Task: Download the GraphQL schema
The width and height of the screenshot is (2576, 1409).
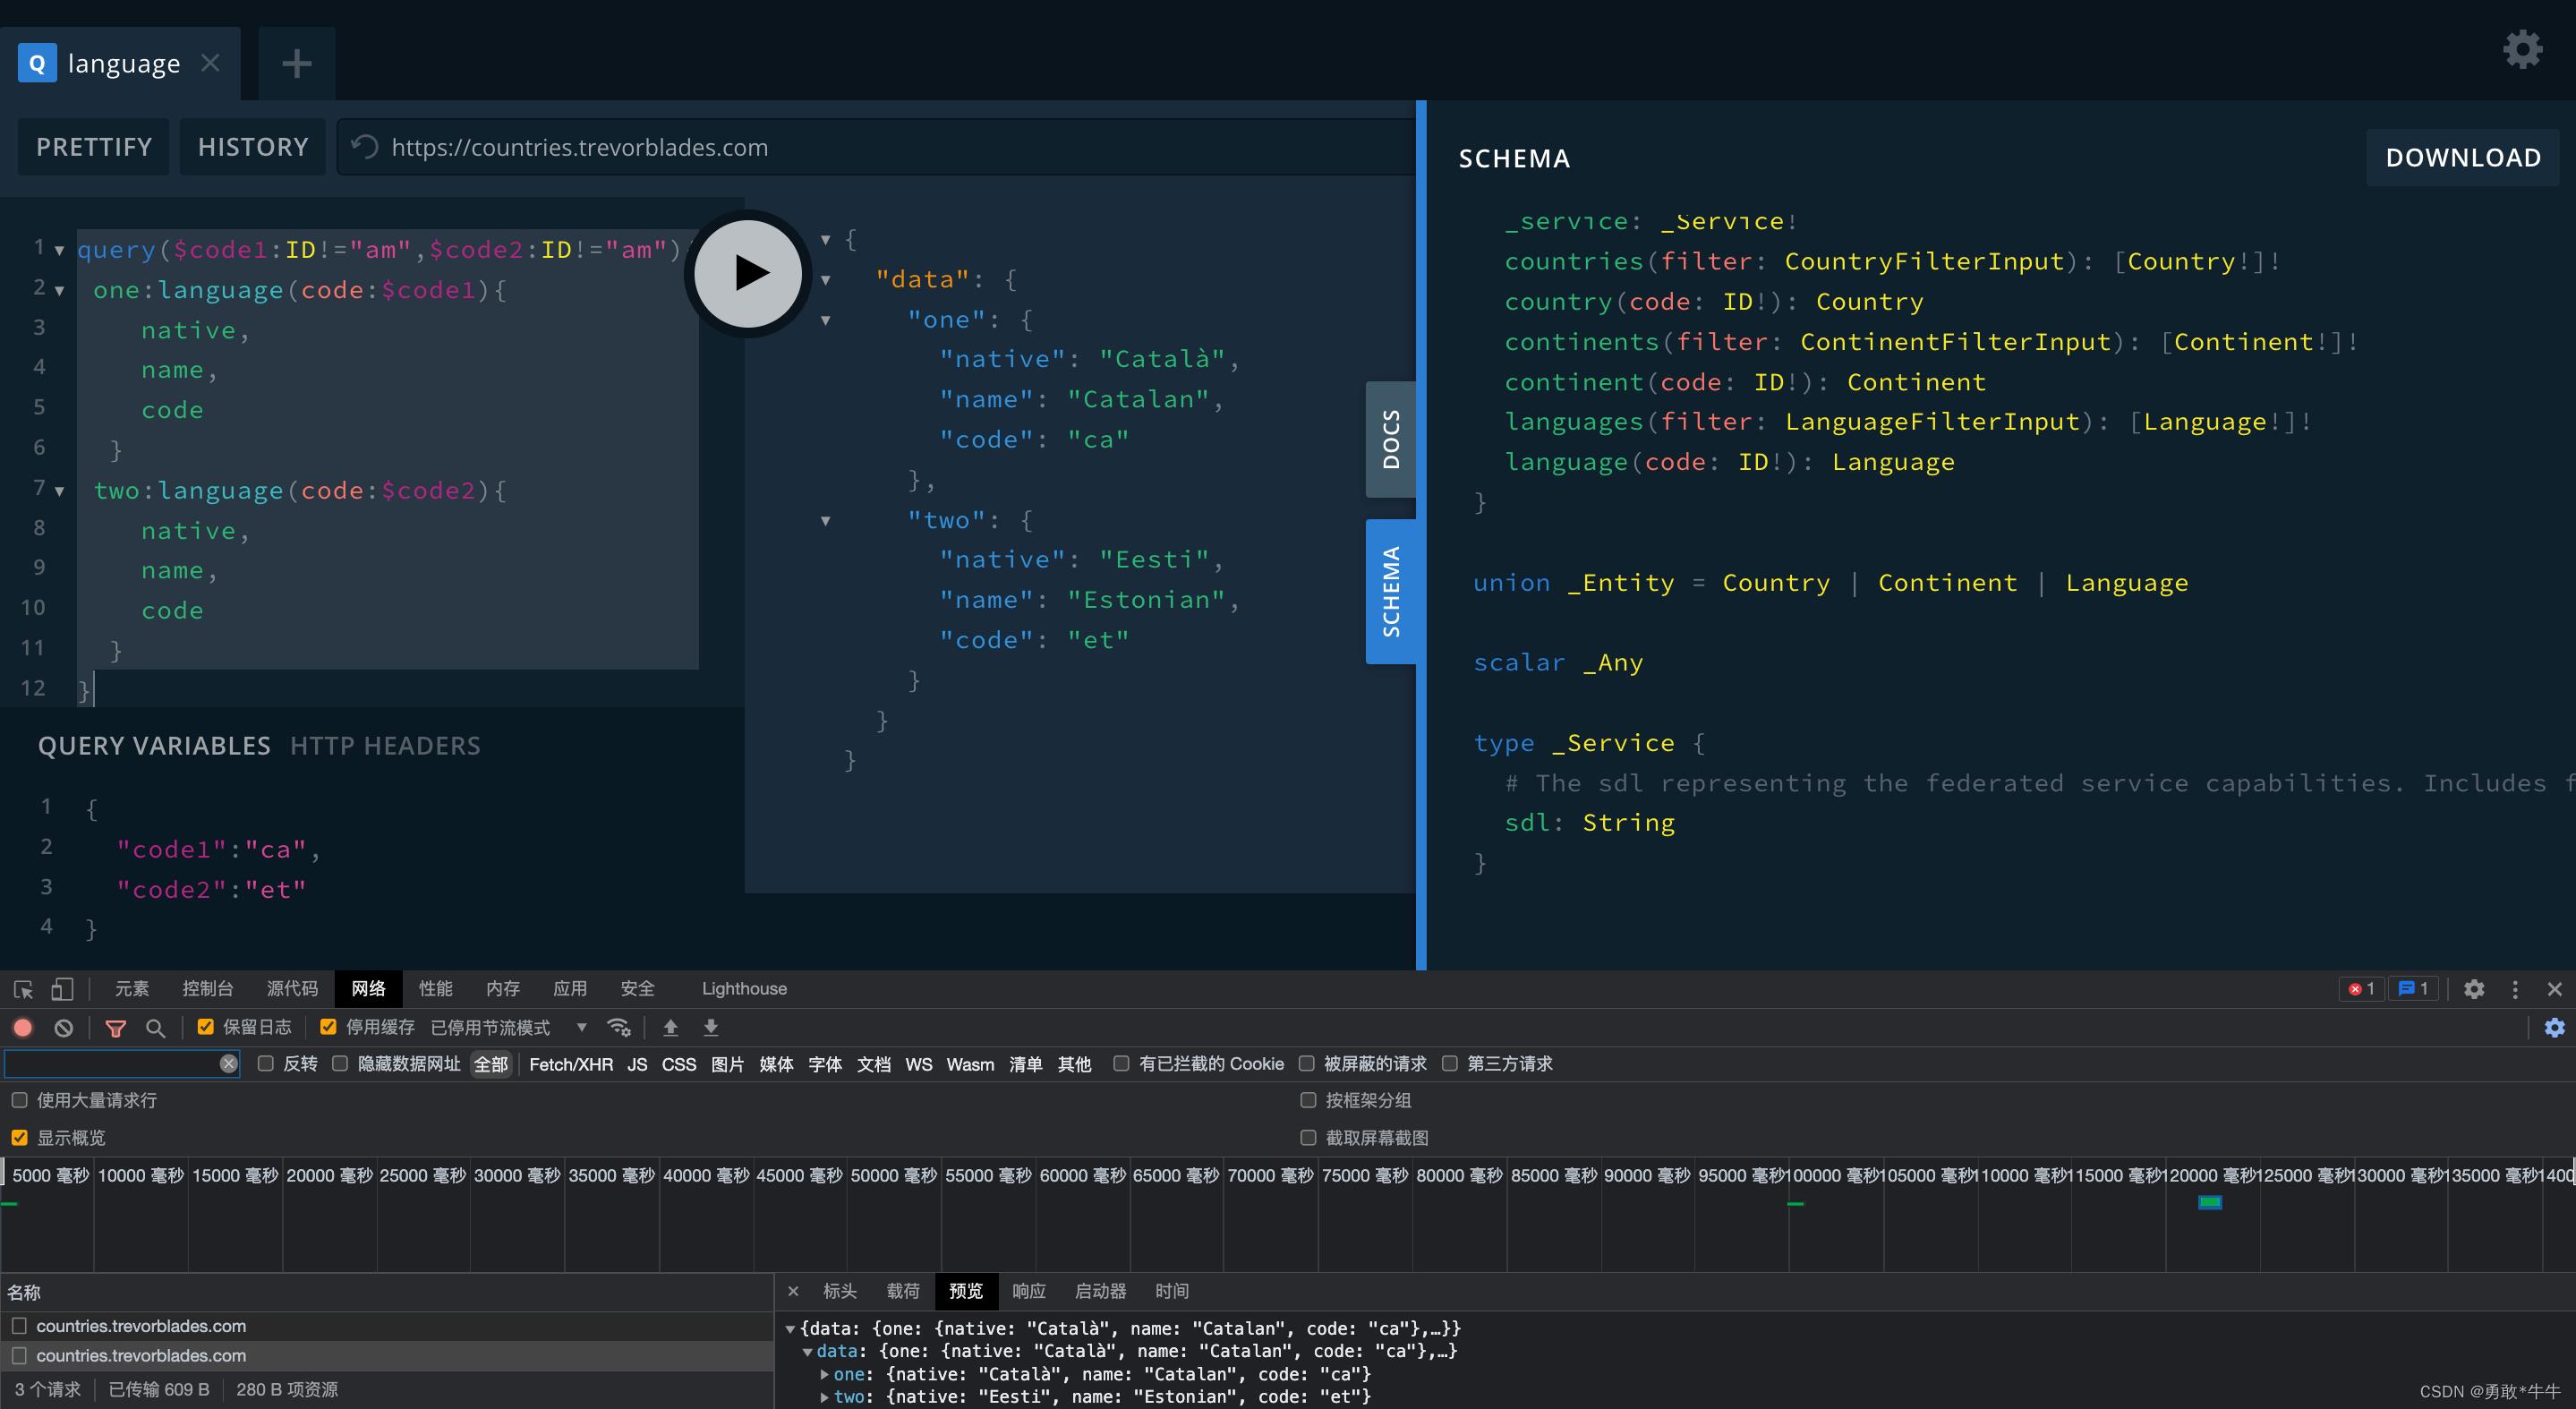Action: point(2463,156)
